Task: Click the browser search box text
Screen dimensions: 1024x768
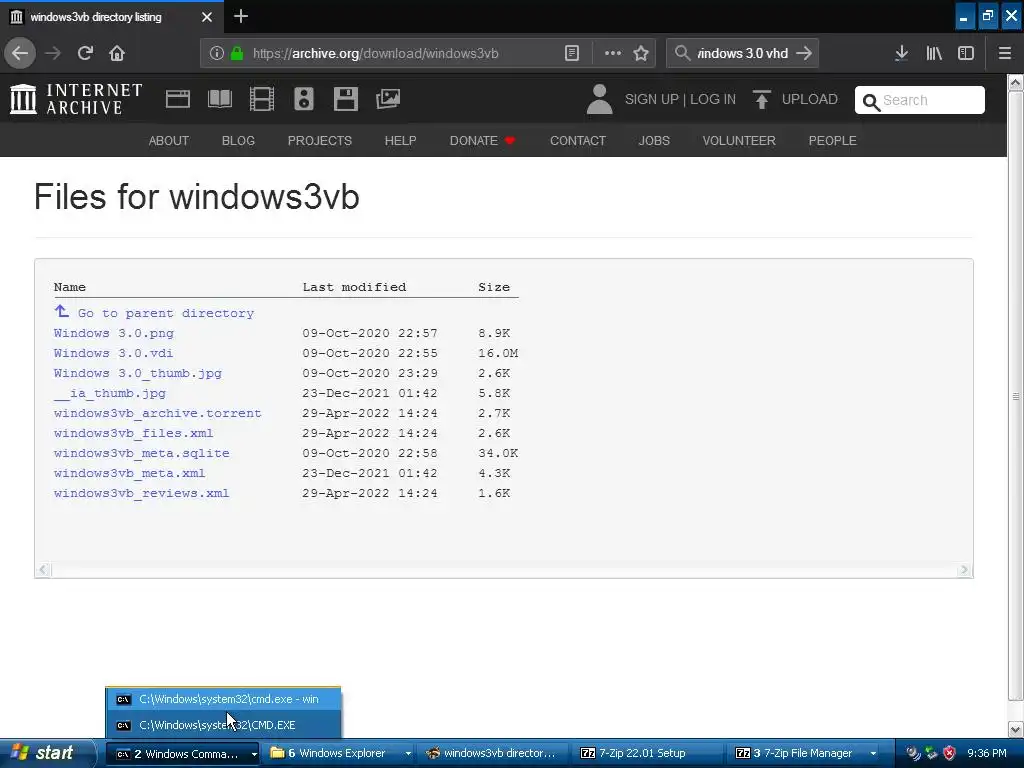Action: 743,54
